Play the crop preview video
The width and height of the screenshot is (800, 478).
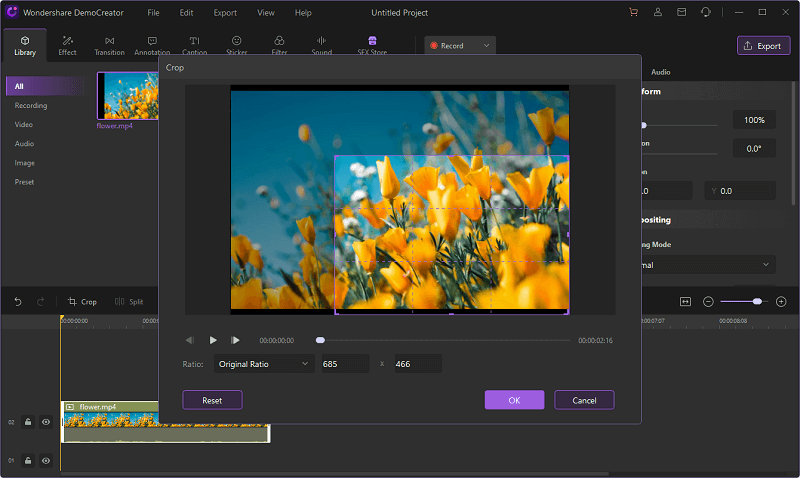tap(212, 340)
